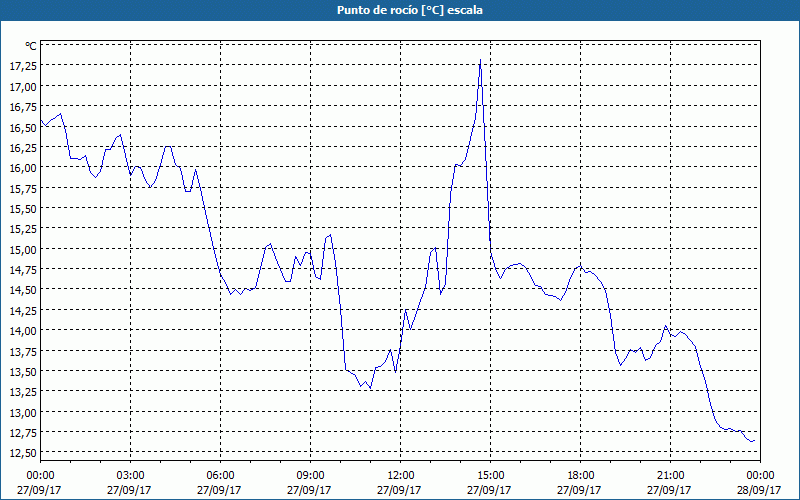Image resolution: width=800 pixels, height=500 pixels.
Task: Select the 13,75 y-axis value
Action: click(x=23, y=352)
